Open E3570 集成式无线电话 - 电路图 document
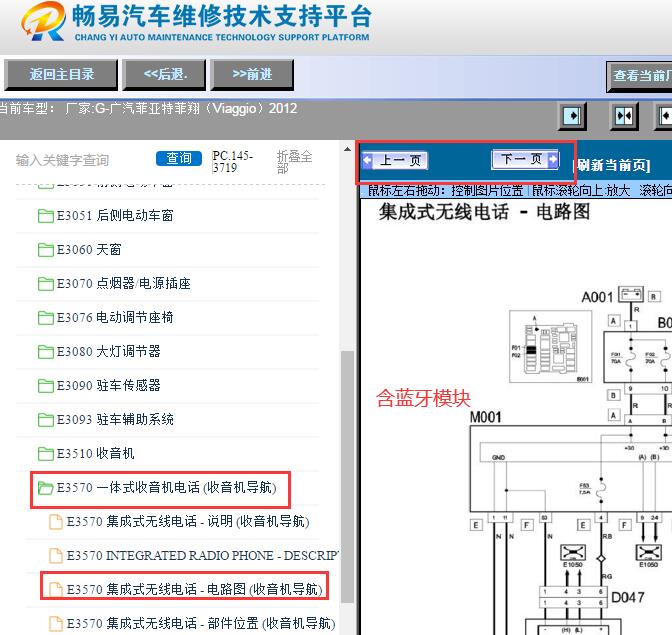Image resolution: width=672 pixels, height=635 pixels. (186, 589)
